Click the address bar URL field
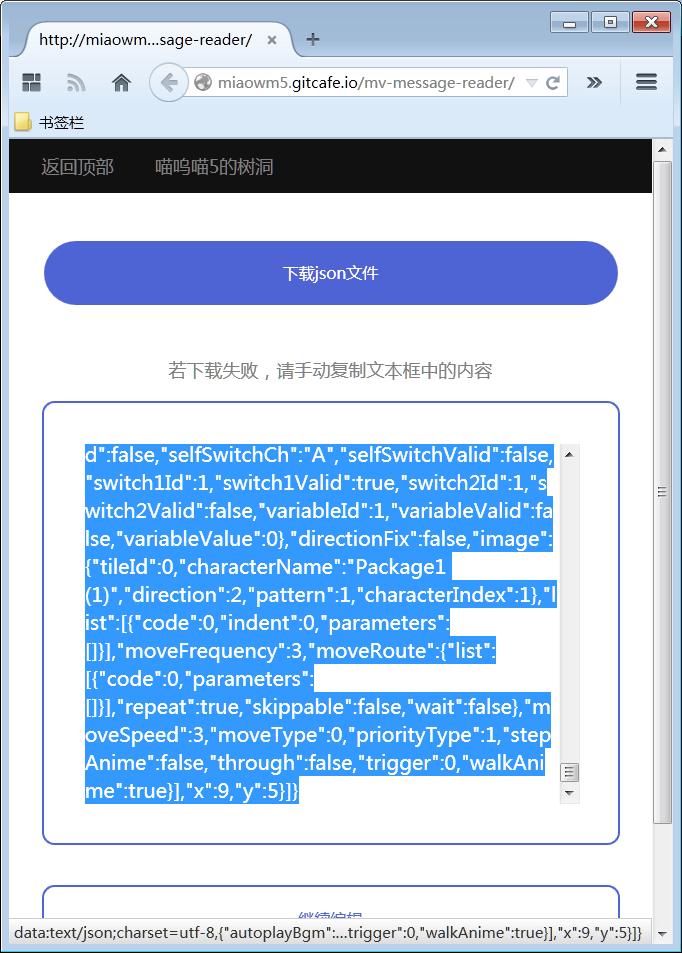The image size is (682, 953). point(367,83)
